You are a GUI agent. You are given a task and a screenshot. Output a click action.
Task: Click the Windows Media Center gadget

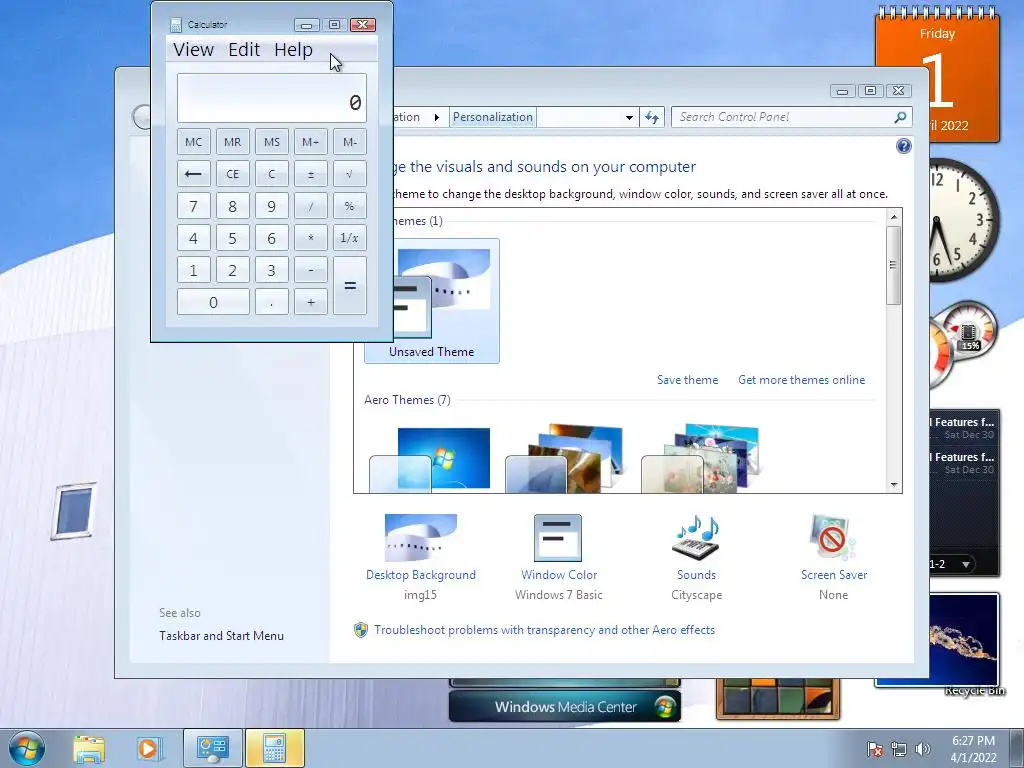click(x=565, y=707)
